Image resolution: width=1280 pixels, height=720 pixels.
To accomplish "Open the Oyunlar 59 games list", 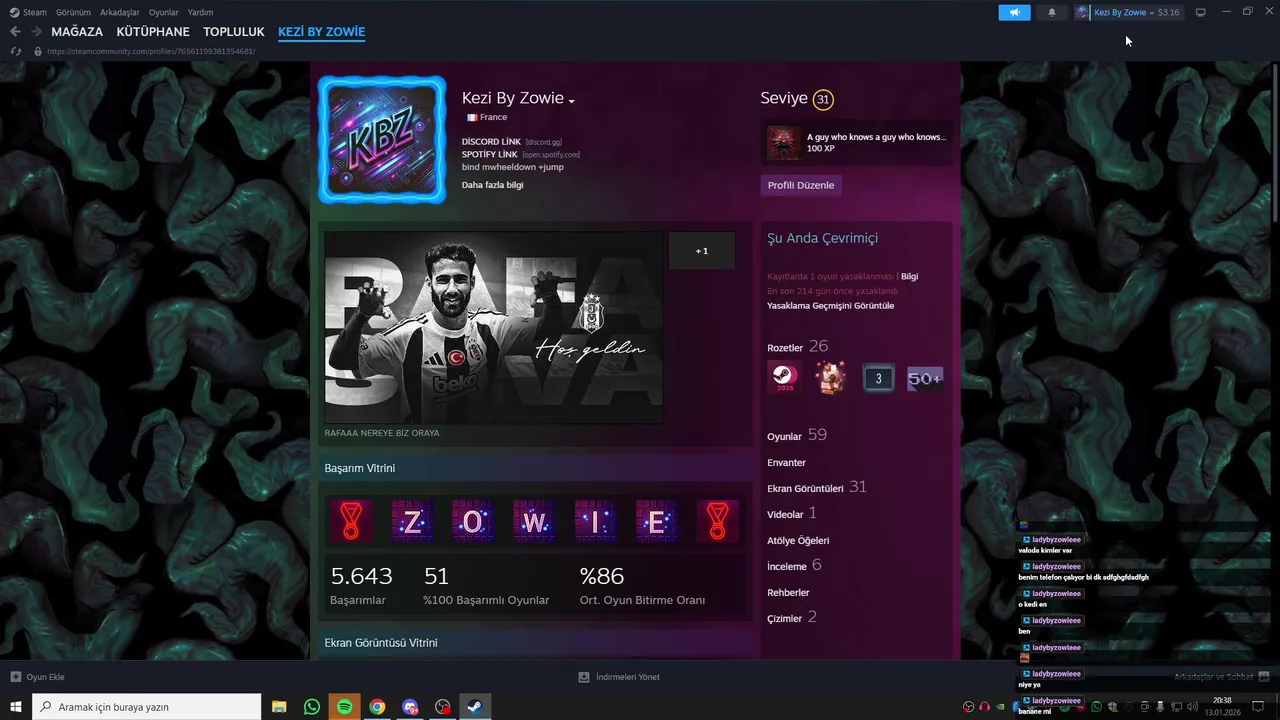I will [x=796, y=435].
